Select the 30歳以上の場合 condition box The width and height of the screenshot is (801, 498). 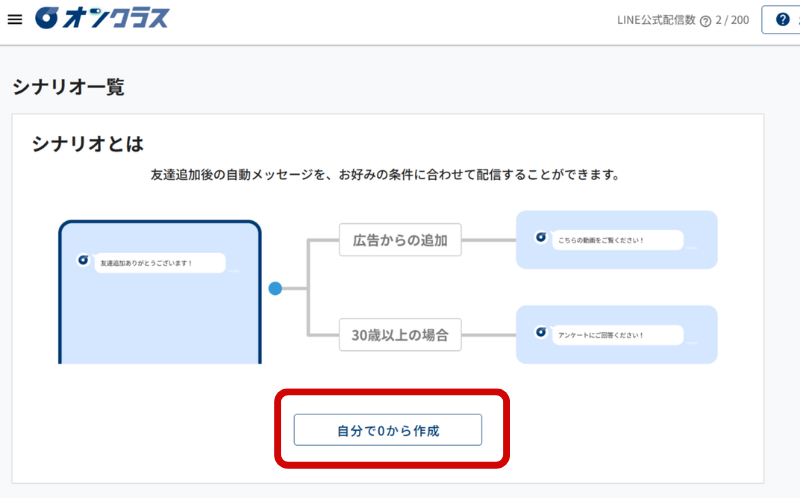click(x=400, y=334)
